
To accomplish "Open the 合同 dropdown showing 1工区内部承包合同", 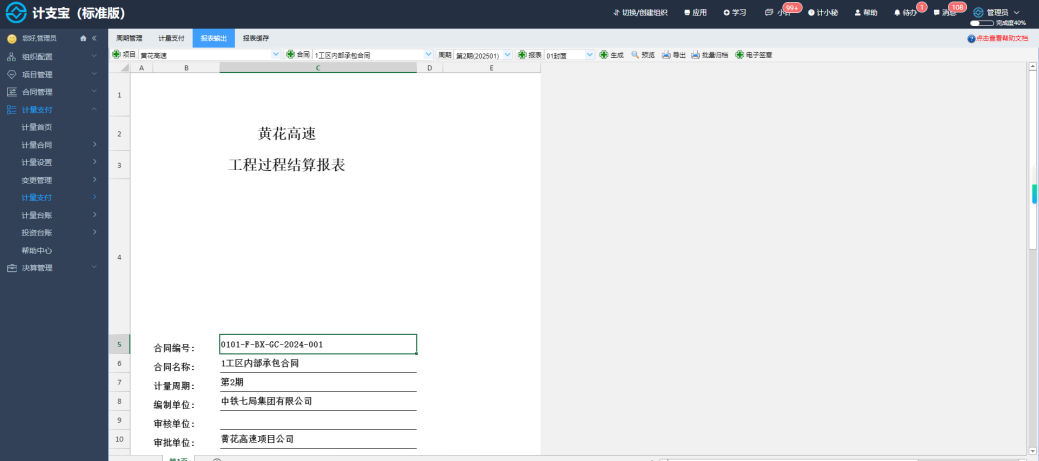I will [x=373, y=55].
